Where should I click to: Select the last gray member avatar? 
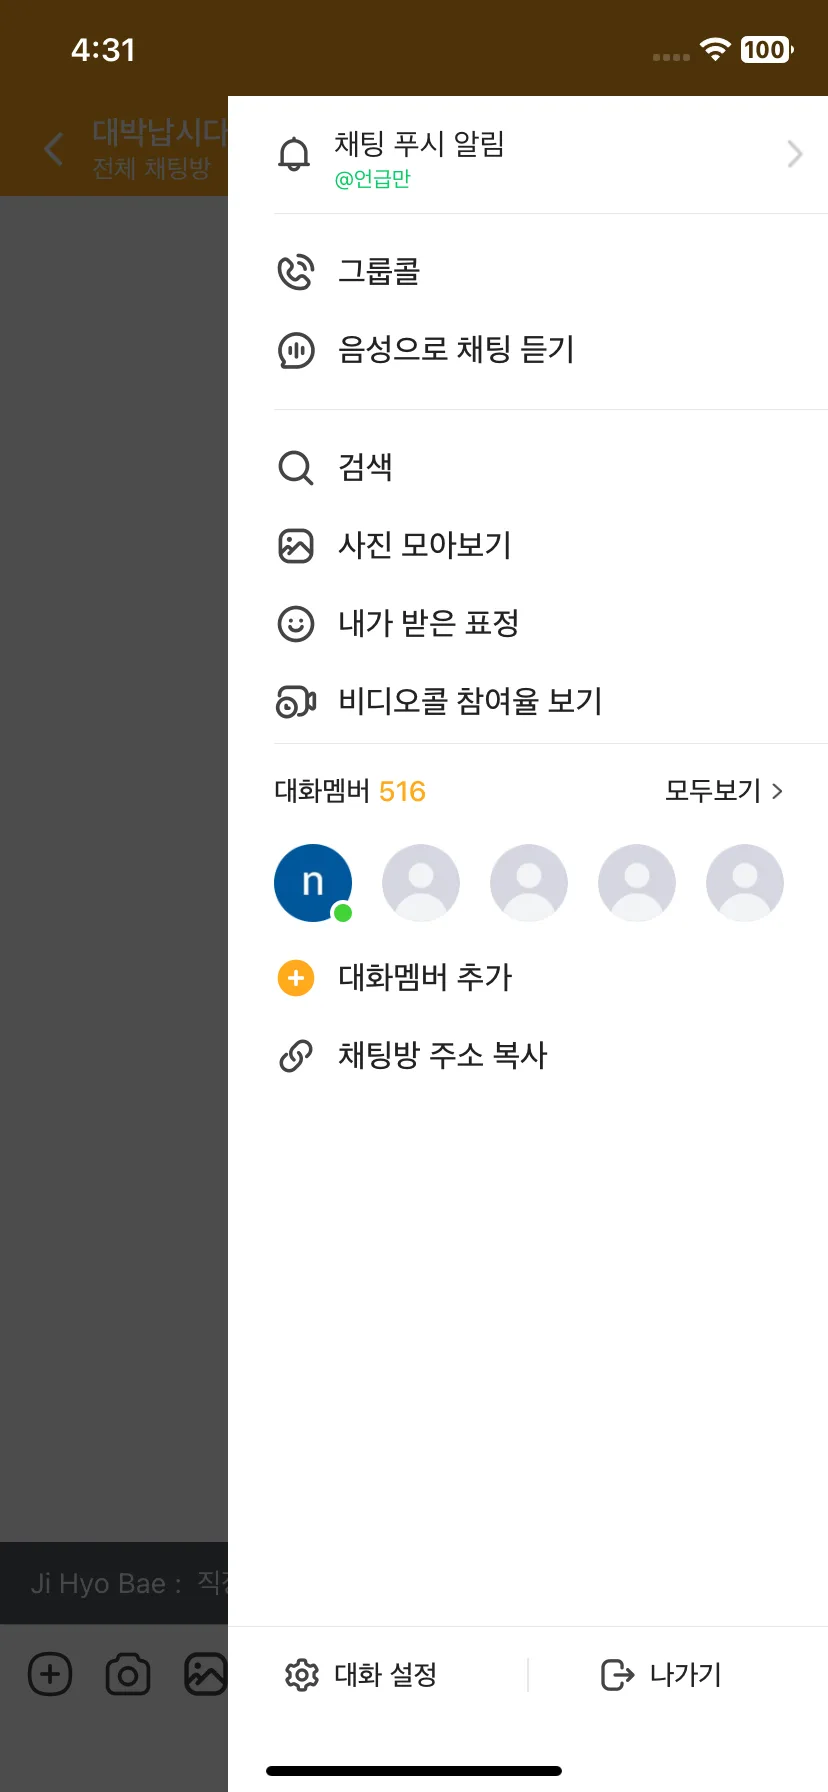[x=745, y=883]
